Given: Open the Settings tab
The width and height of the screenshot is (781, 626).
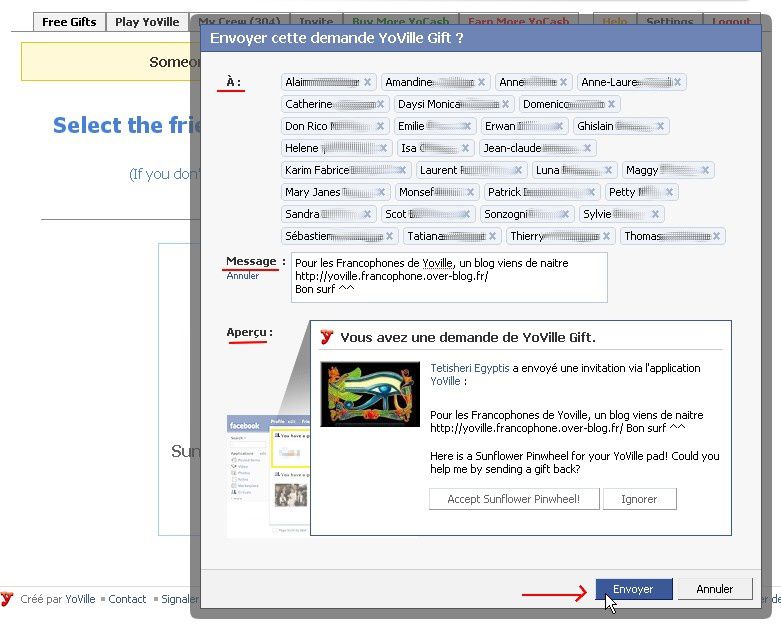Looking at the screenshot, I should 669,21.
